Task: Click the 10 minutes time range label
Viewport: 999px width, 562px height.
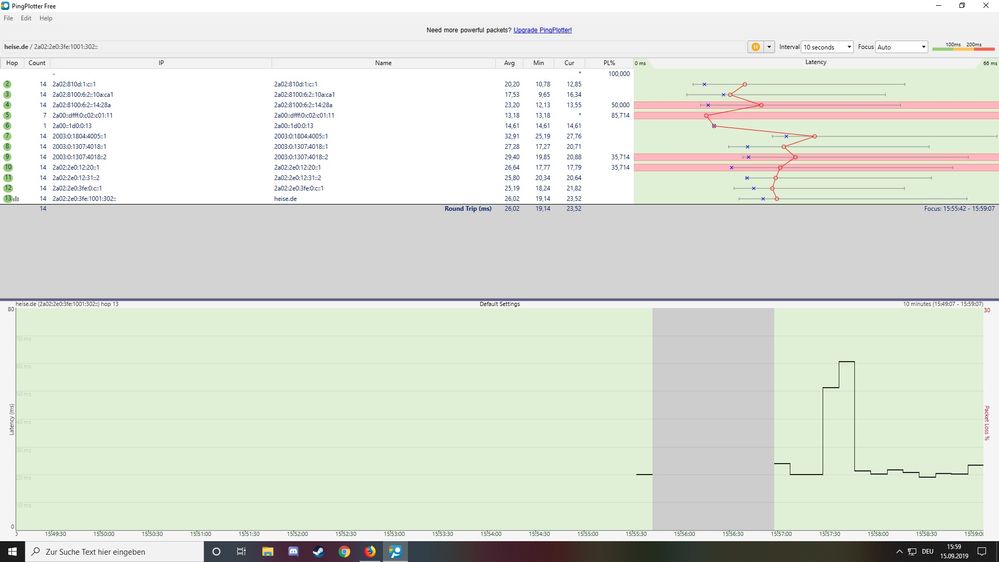Action: [942, 304]
